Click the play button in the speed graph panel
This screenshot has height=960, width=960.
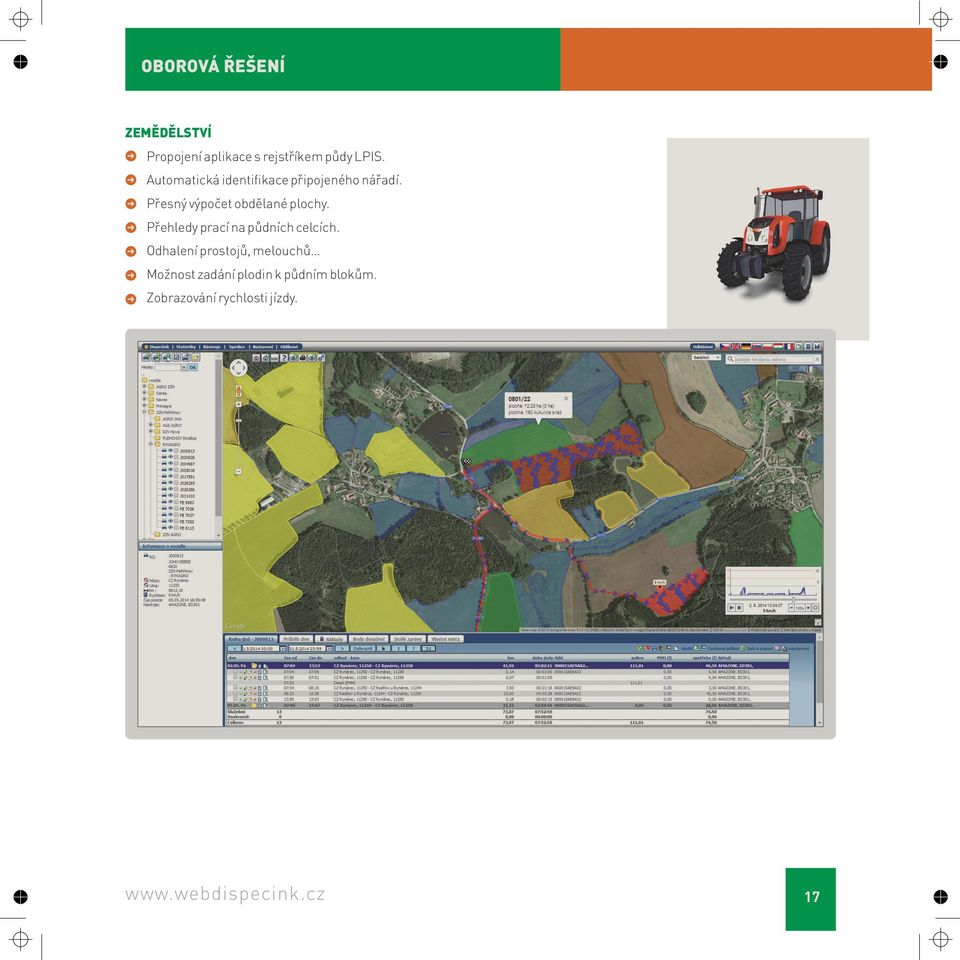tap(732, 607)
